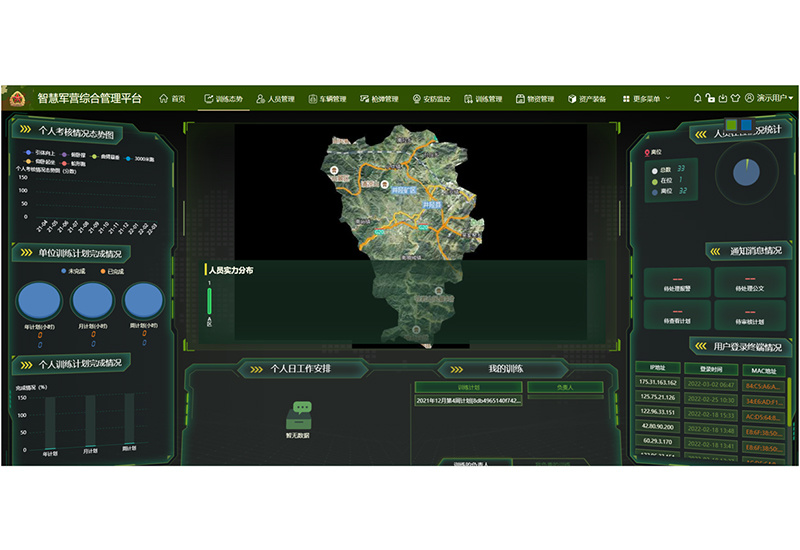Open the 演示用户 account dropdown
Viewport: 800px width, 550px height.
769,99
